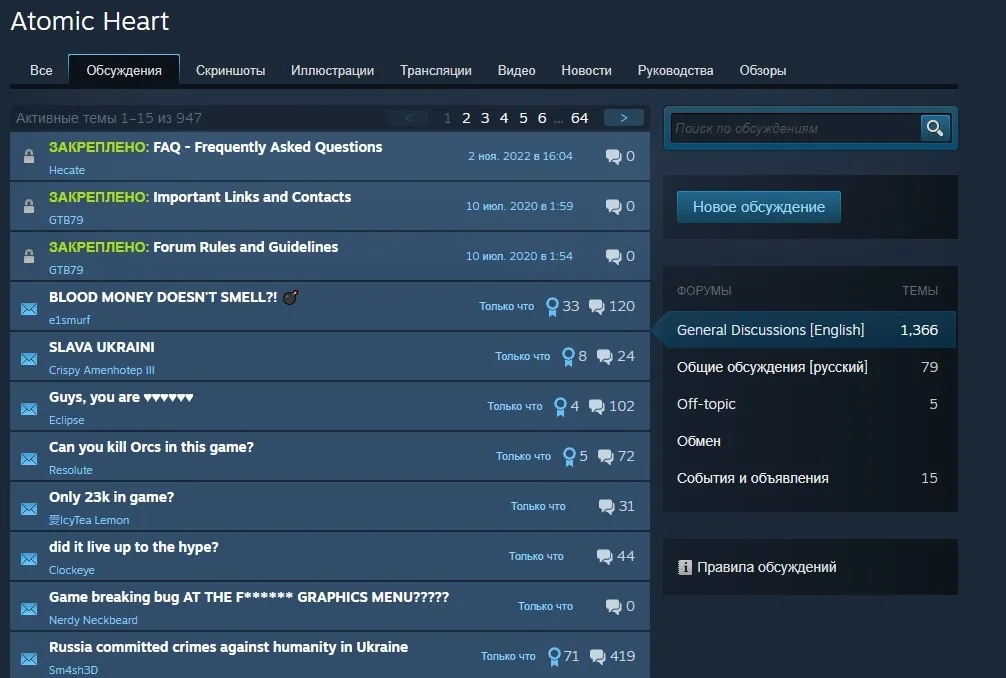Click award ribbon icon showing 8

point(568,357)
